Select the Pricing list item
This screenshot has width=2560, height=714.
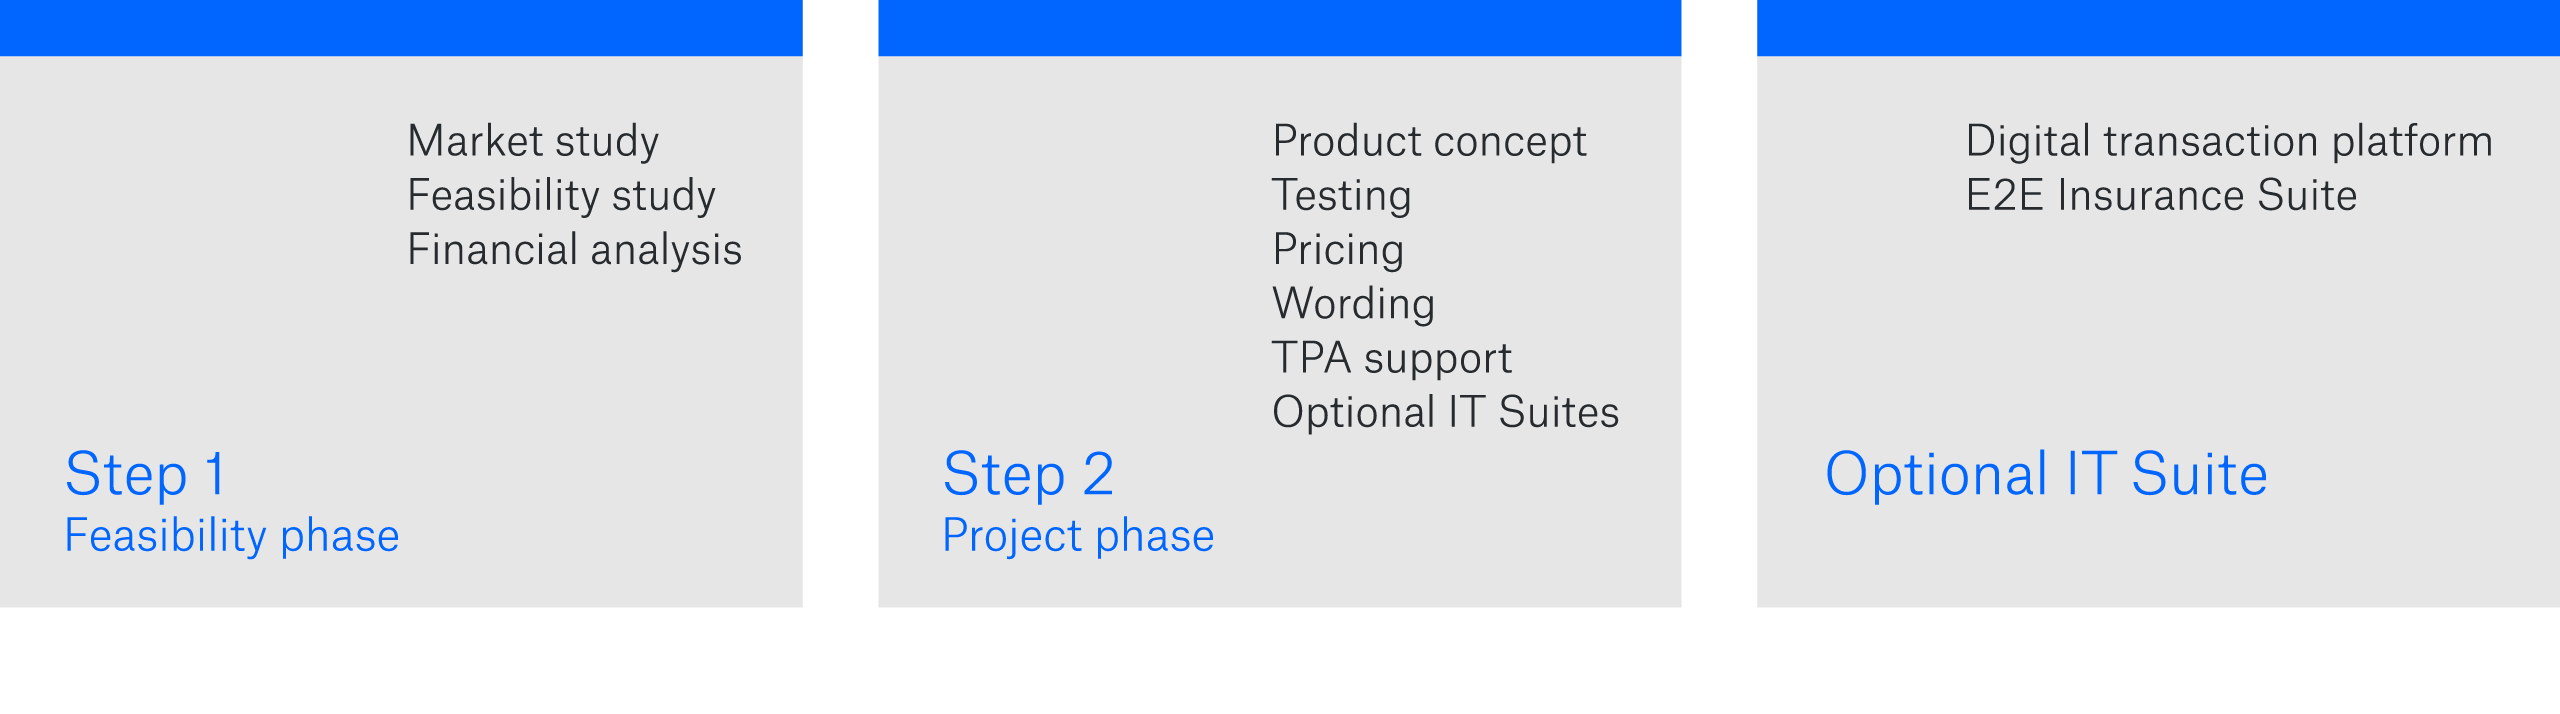coord(1338,249)
